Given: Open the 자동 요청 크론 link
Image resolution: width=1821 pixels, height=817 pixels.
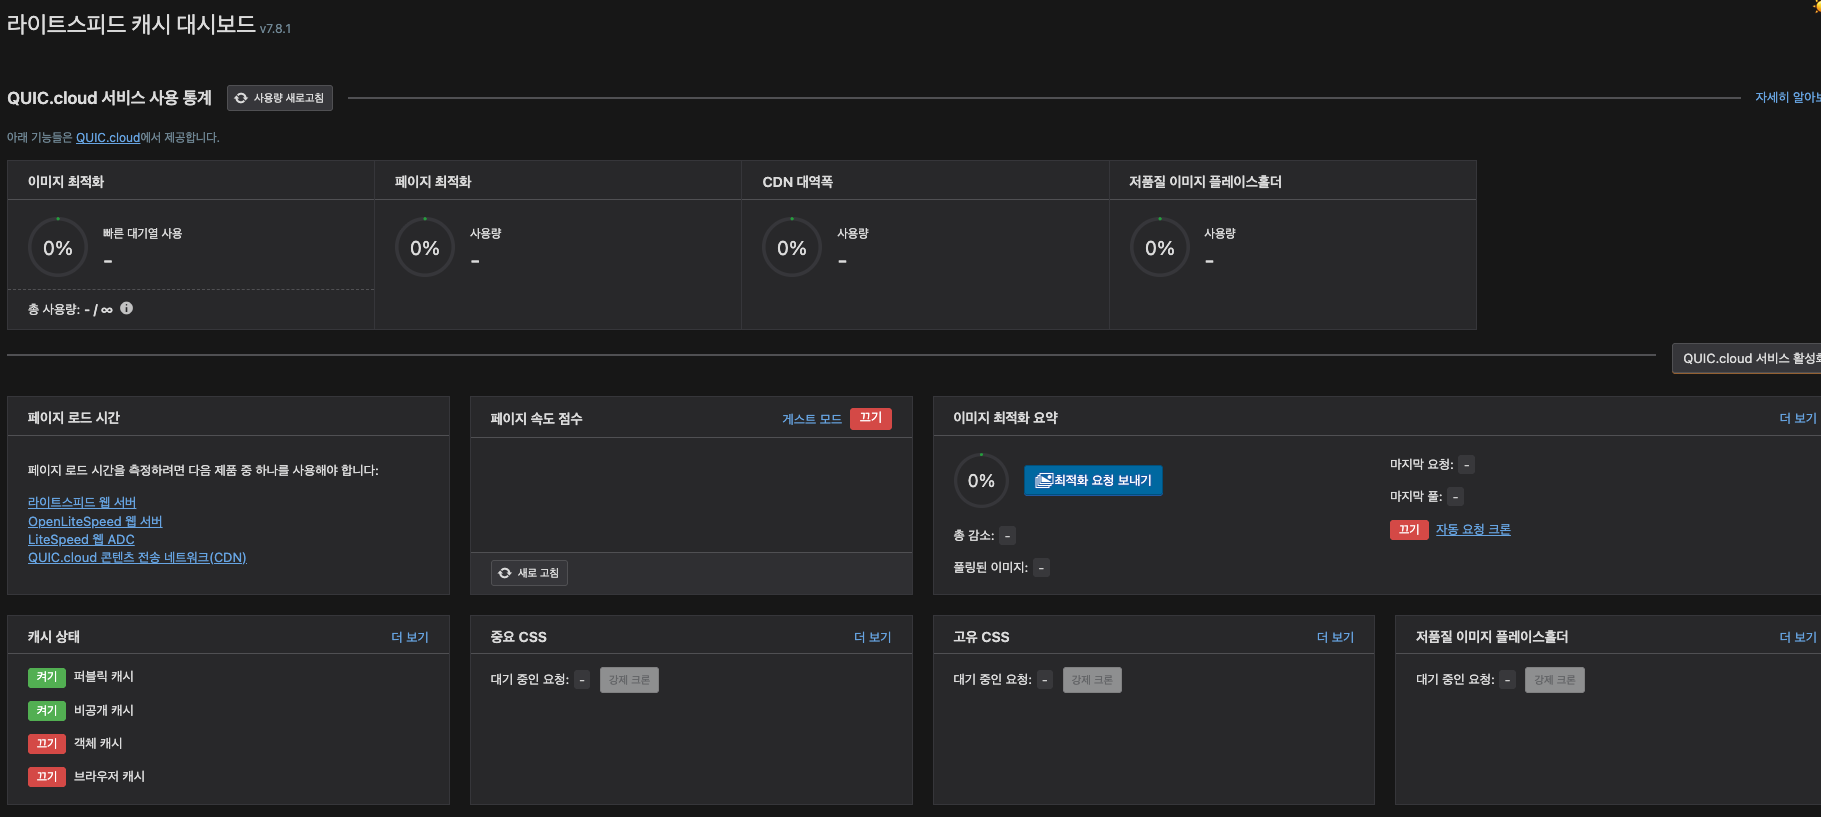Looking at the screenshot, I should coord(1473,530).
